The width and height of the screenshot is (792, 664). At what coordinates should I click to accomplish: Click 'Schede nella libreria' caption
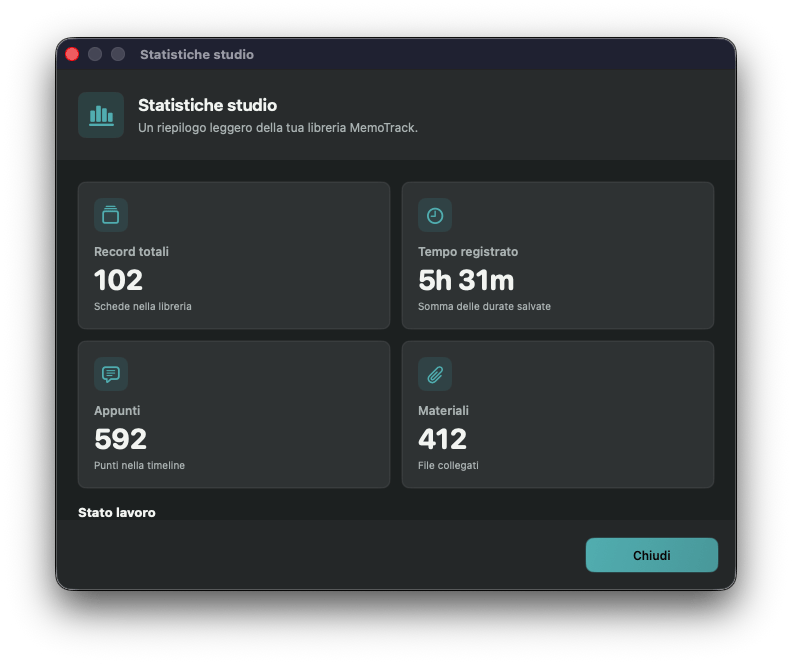(142, 307)
